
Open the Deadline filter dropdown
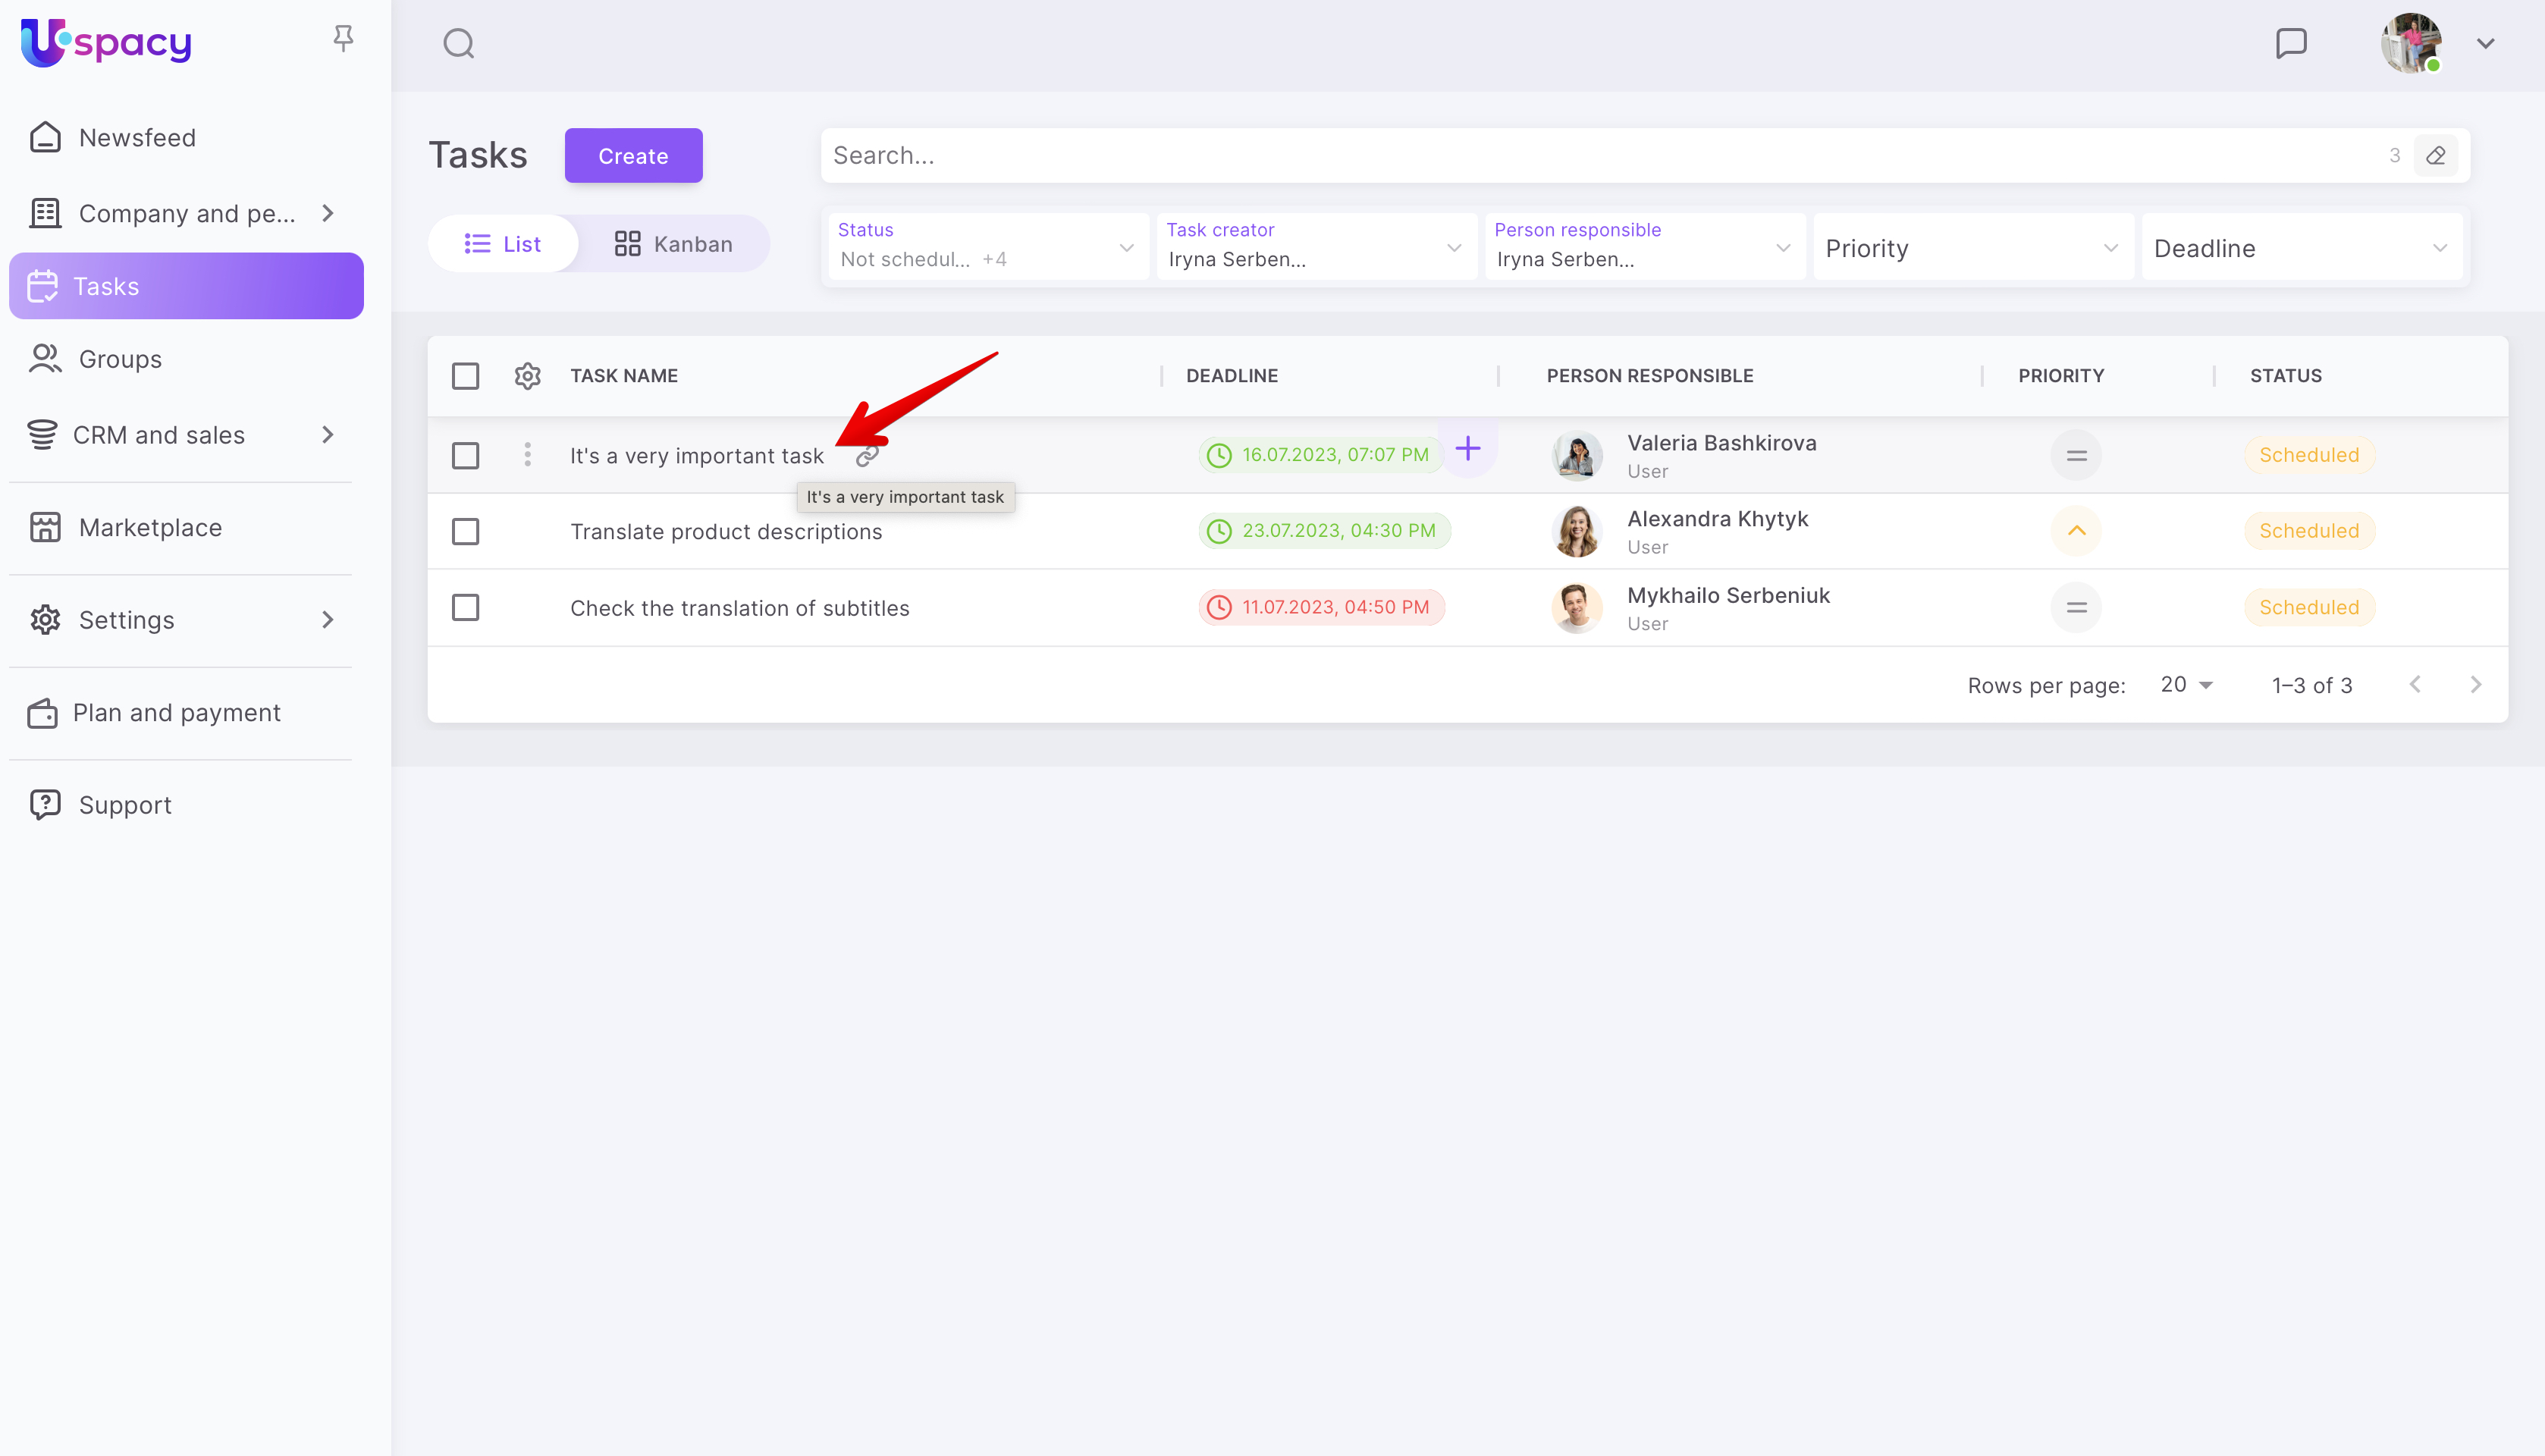point(2299,248)
